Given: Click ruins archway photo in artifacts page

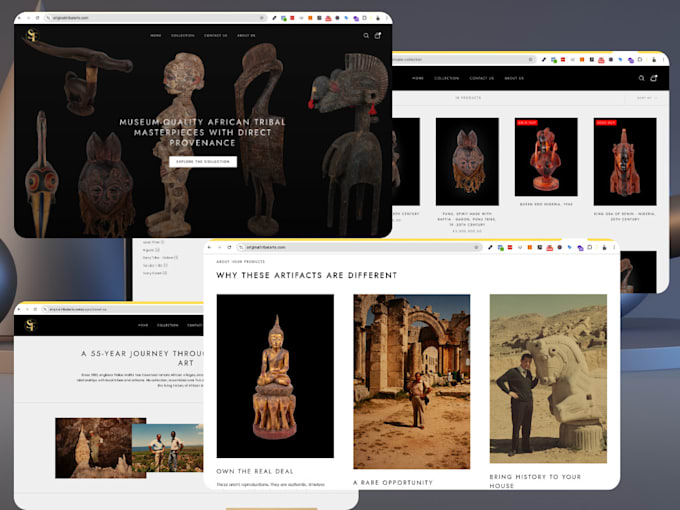Looking at the screenshot, I should (x=412, y=382).
